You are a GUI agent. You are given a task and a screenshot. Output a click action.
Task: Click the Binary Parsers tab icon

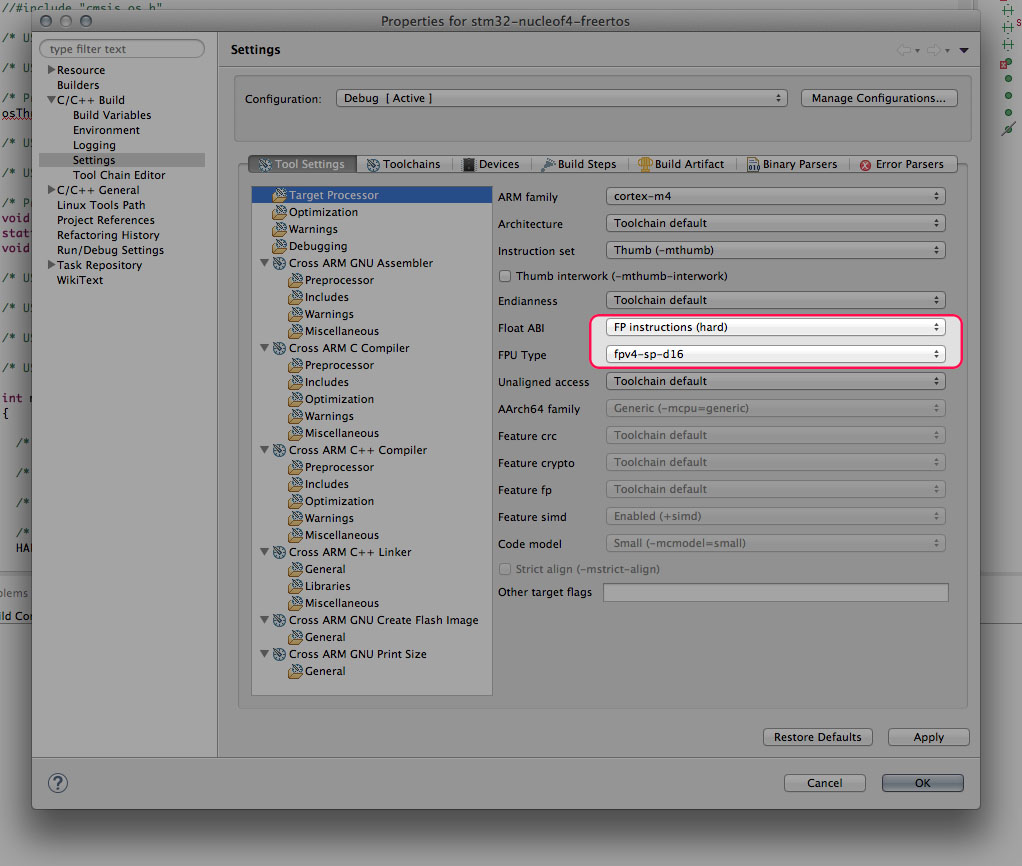[x=753, y=164]
